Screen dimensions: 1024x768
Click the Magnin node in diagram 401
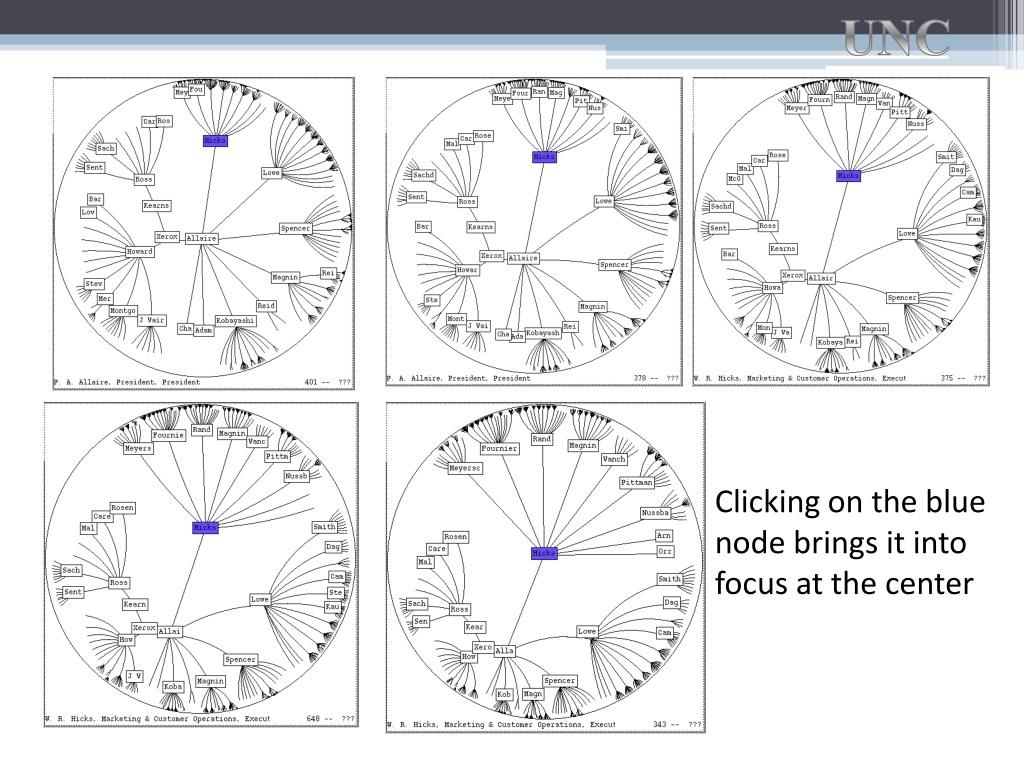(x=285, y=278)
